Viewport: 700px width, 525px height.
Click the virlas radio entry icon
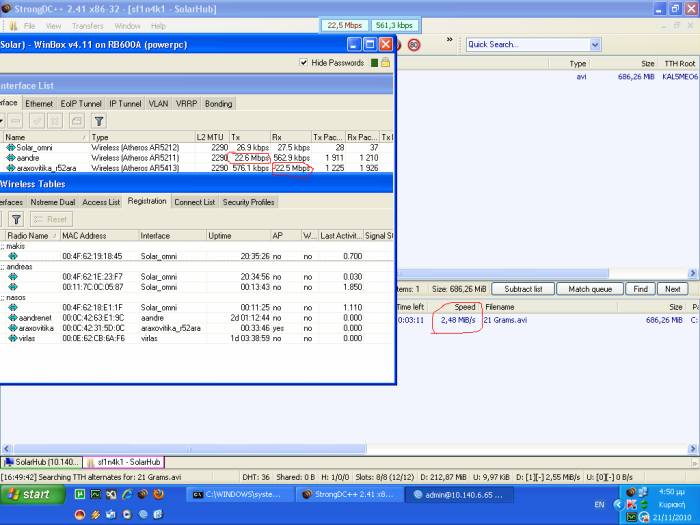tap(12, 338)
